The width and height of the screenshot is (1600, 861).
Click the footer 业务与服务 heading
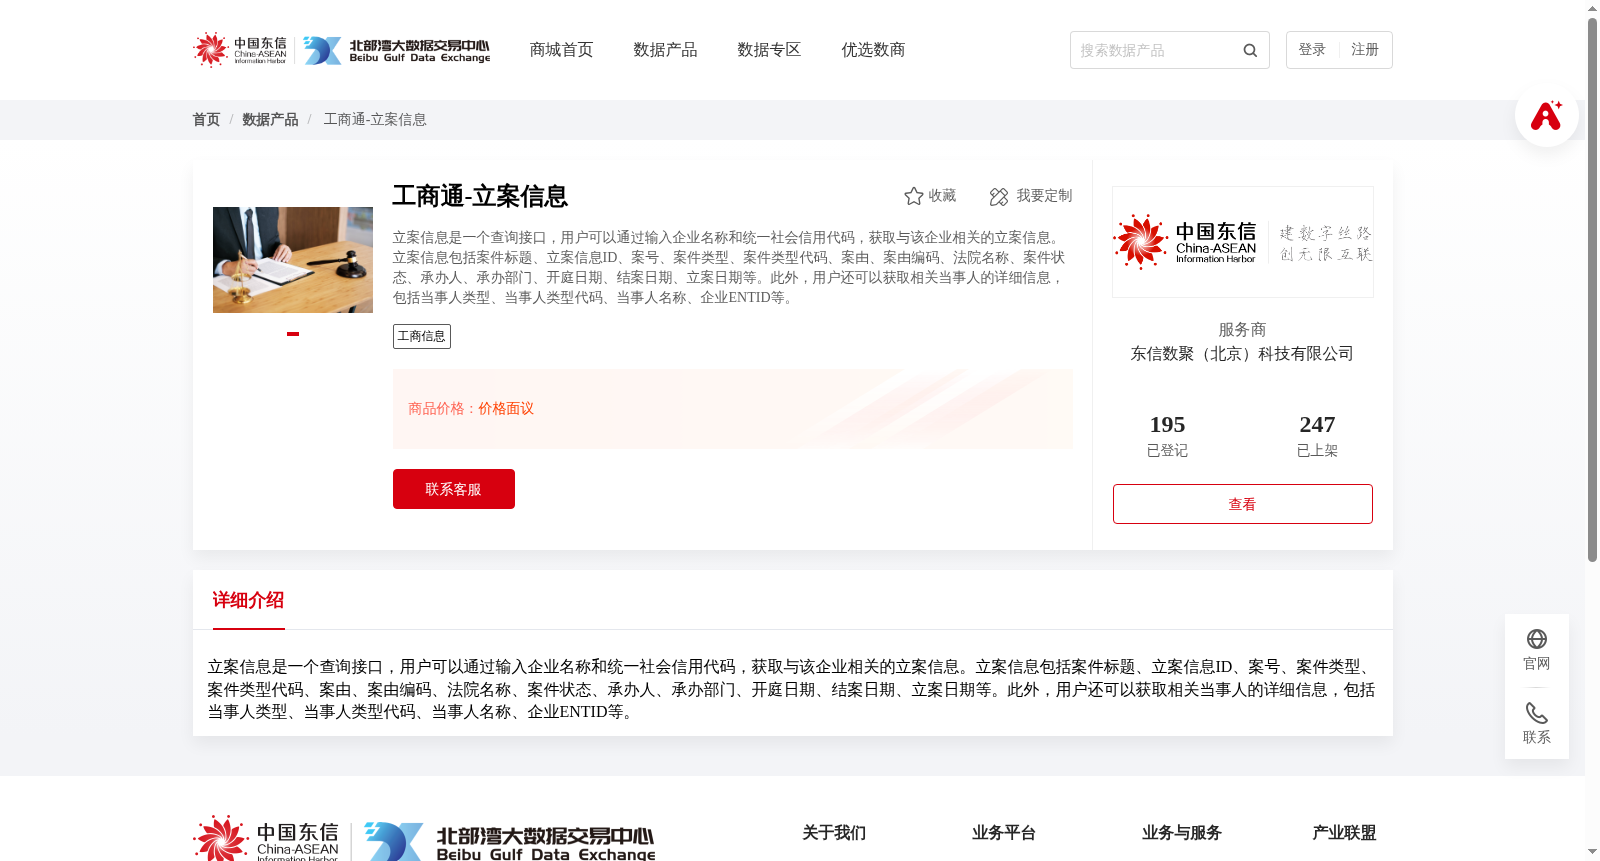(1182, 833)
